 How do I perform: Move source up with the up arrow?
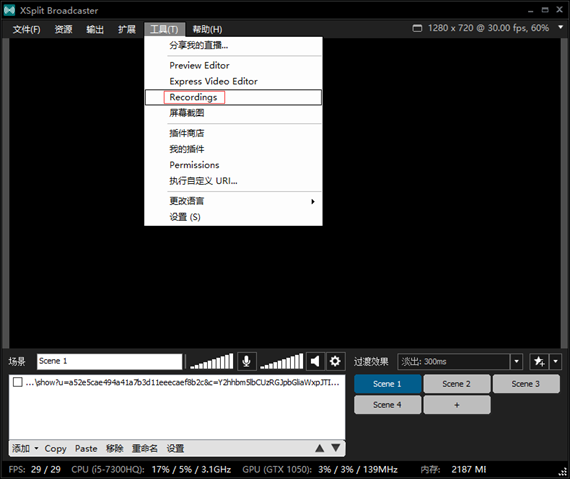tap(320, 448)
